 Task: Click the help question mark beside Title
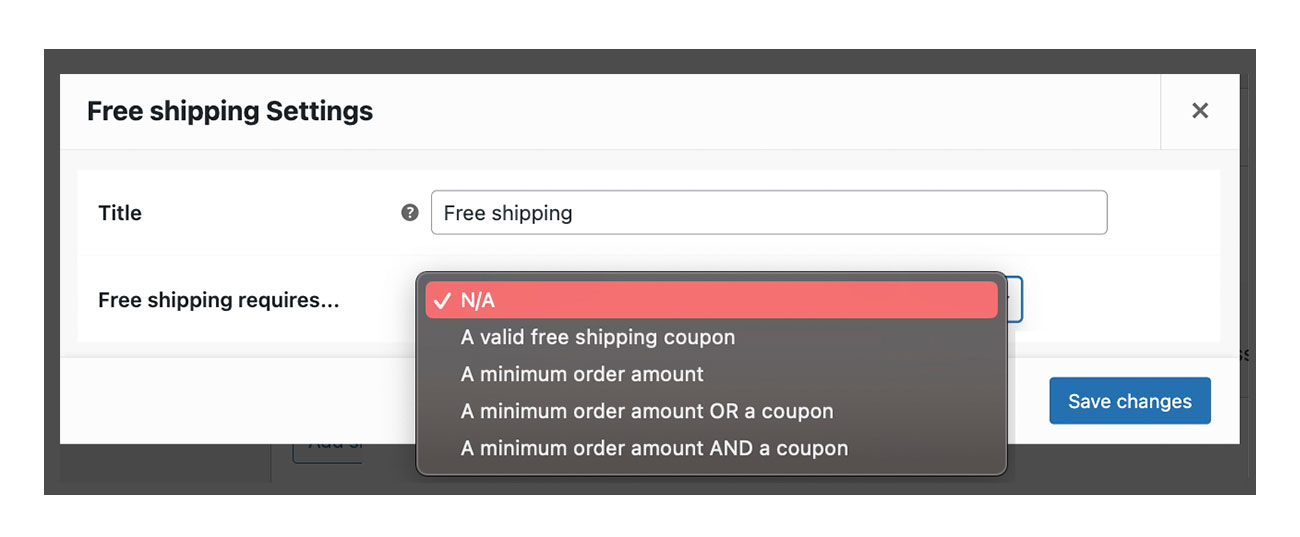pos(409,212)
